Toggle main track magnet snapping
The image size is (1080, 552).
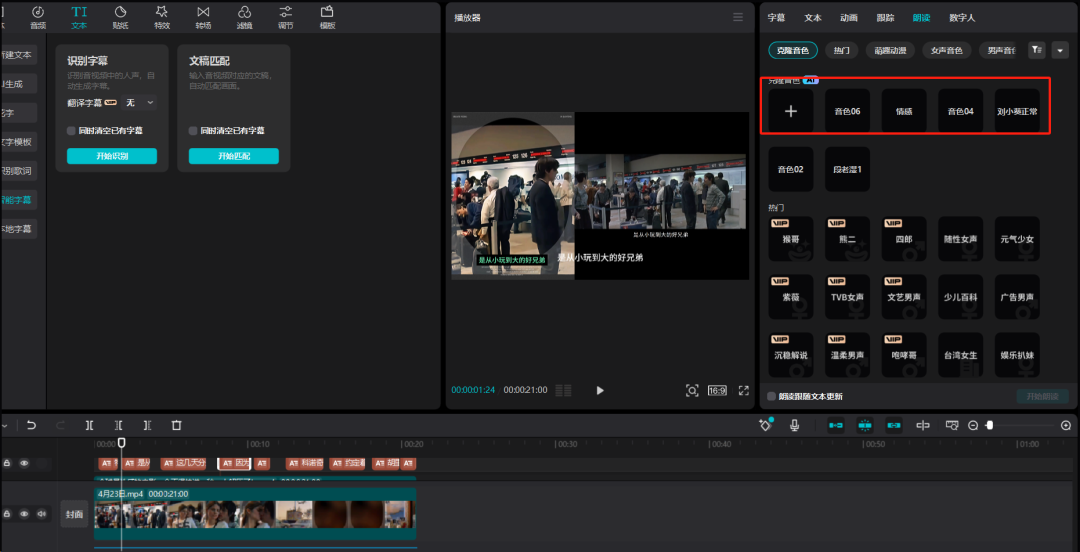(835, 425)
